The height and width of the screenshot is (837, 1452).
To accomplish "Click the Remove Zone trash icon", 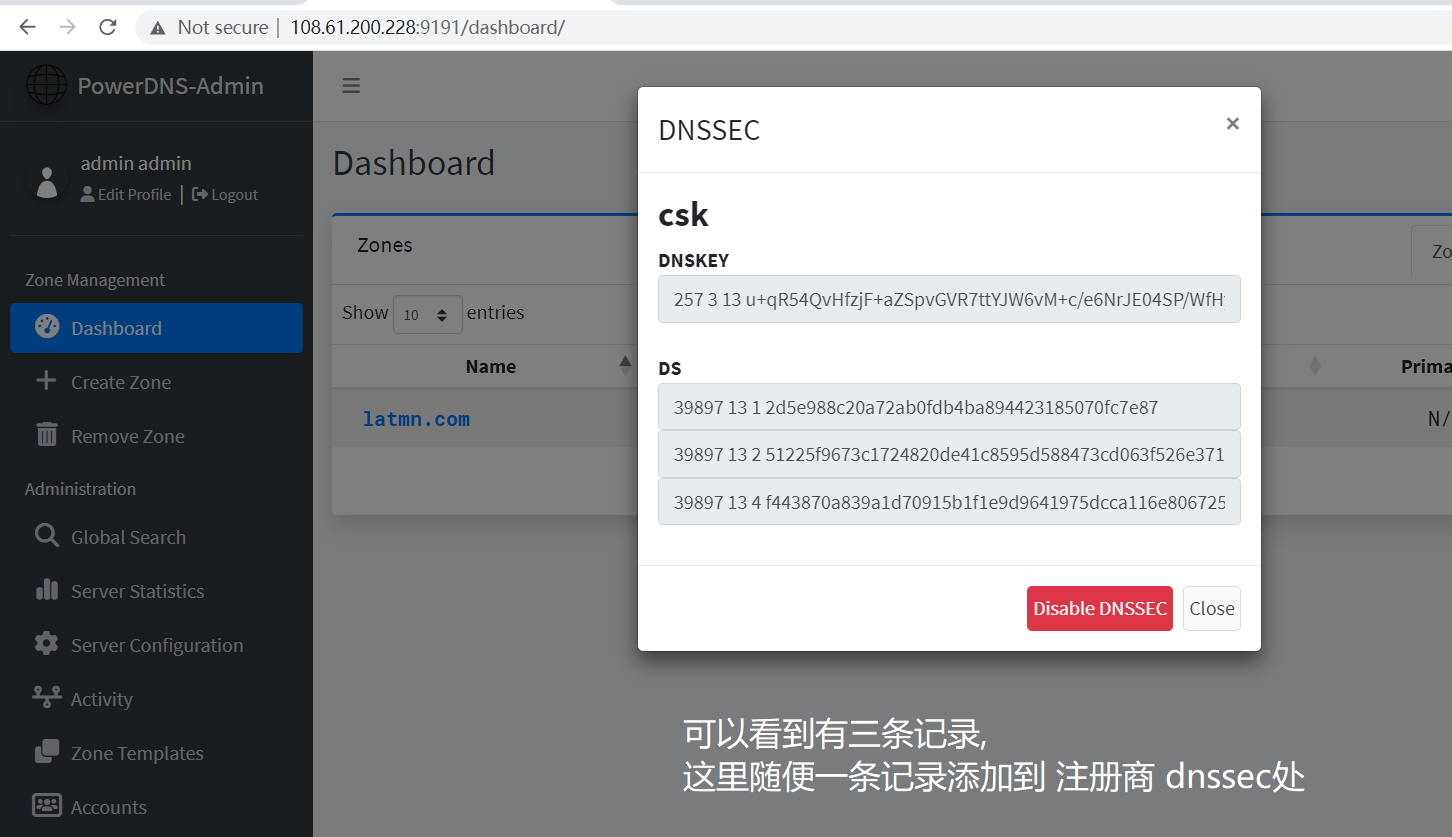I will click(x=47, y=436).
